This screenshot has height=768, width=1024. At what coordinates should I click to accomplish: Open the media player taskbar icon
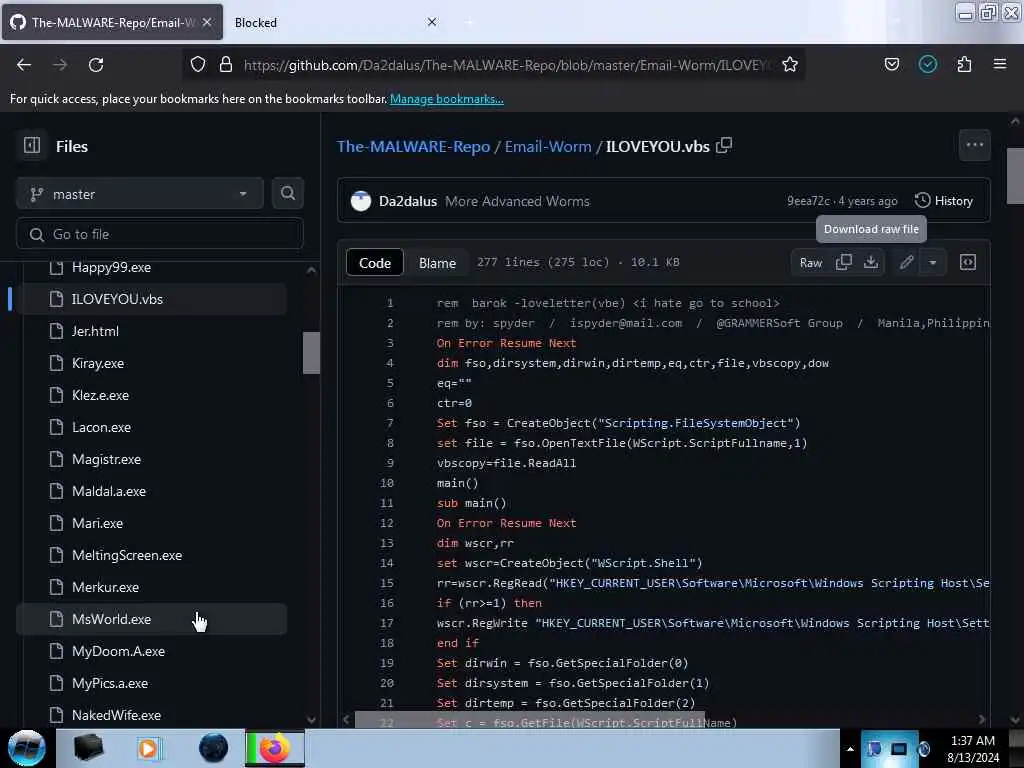(149, 748)
